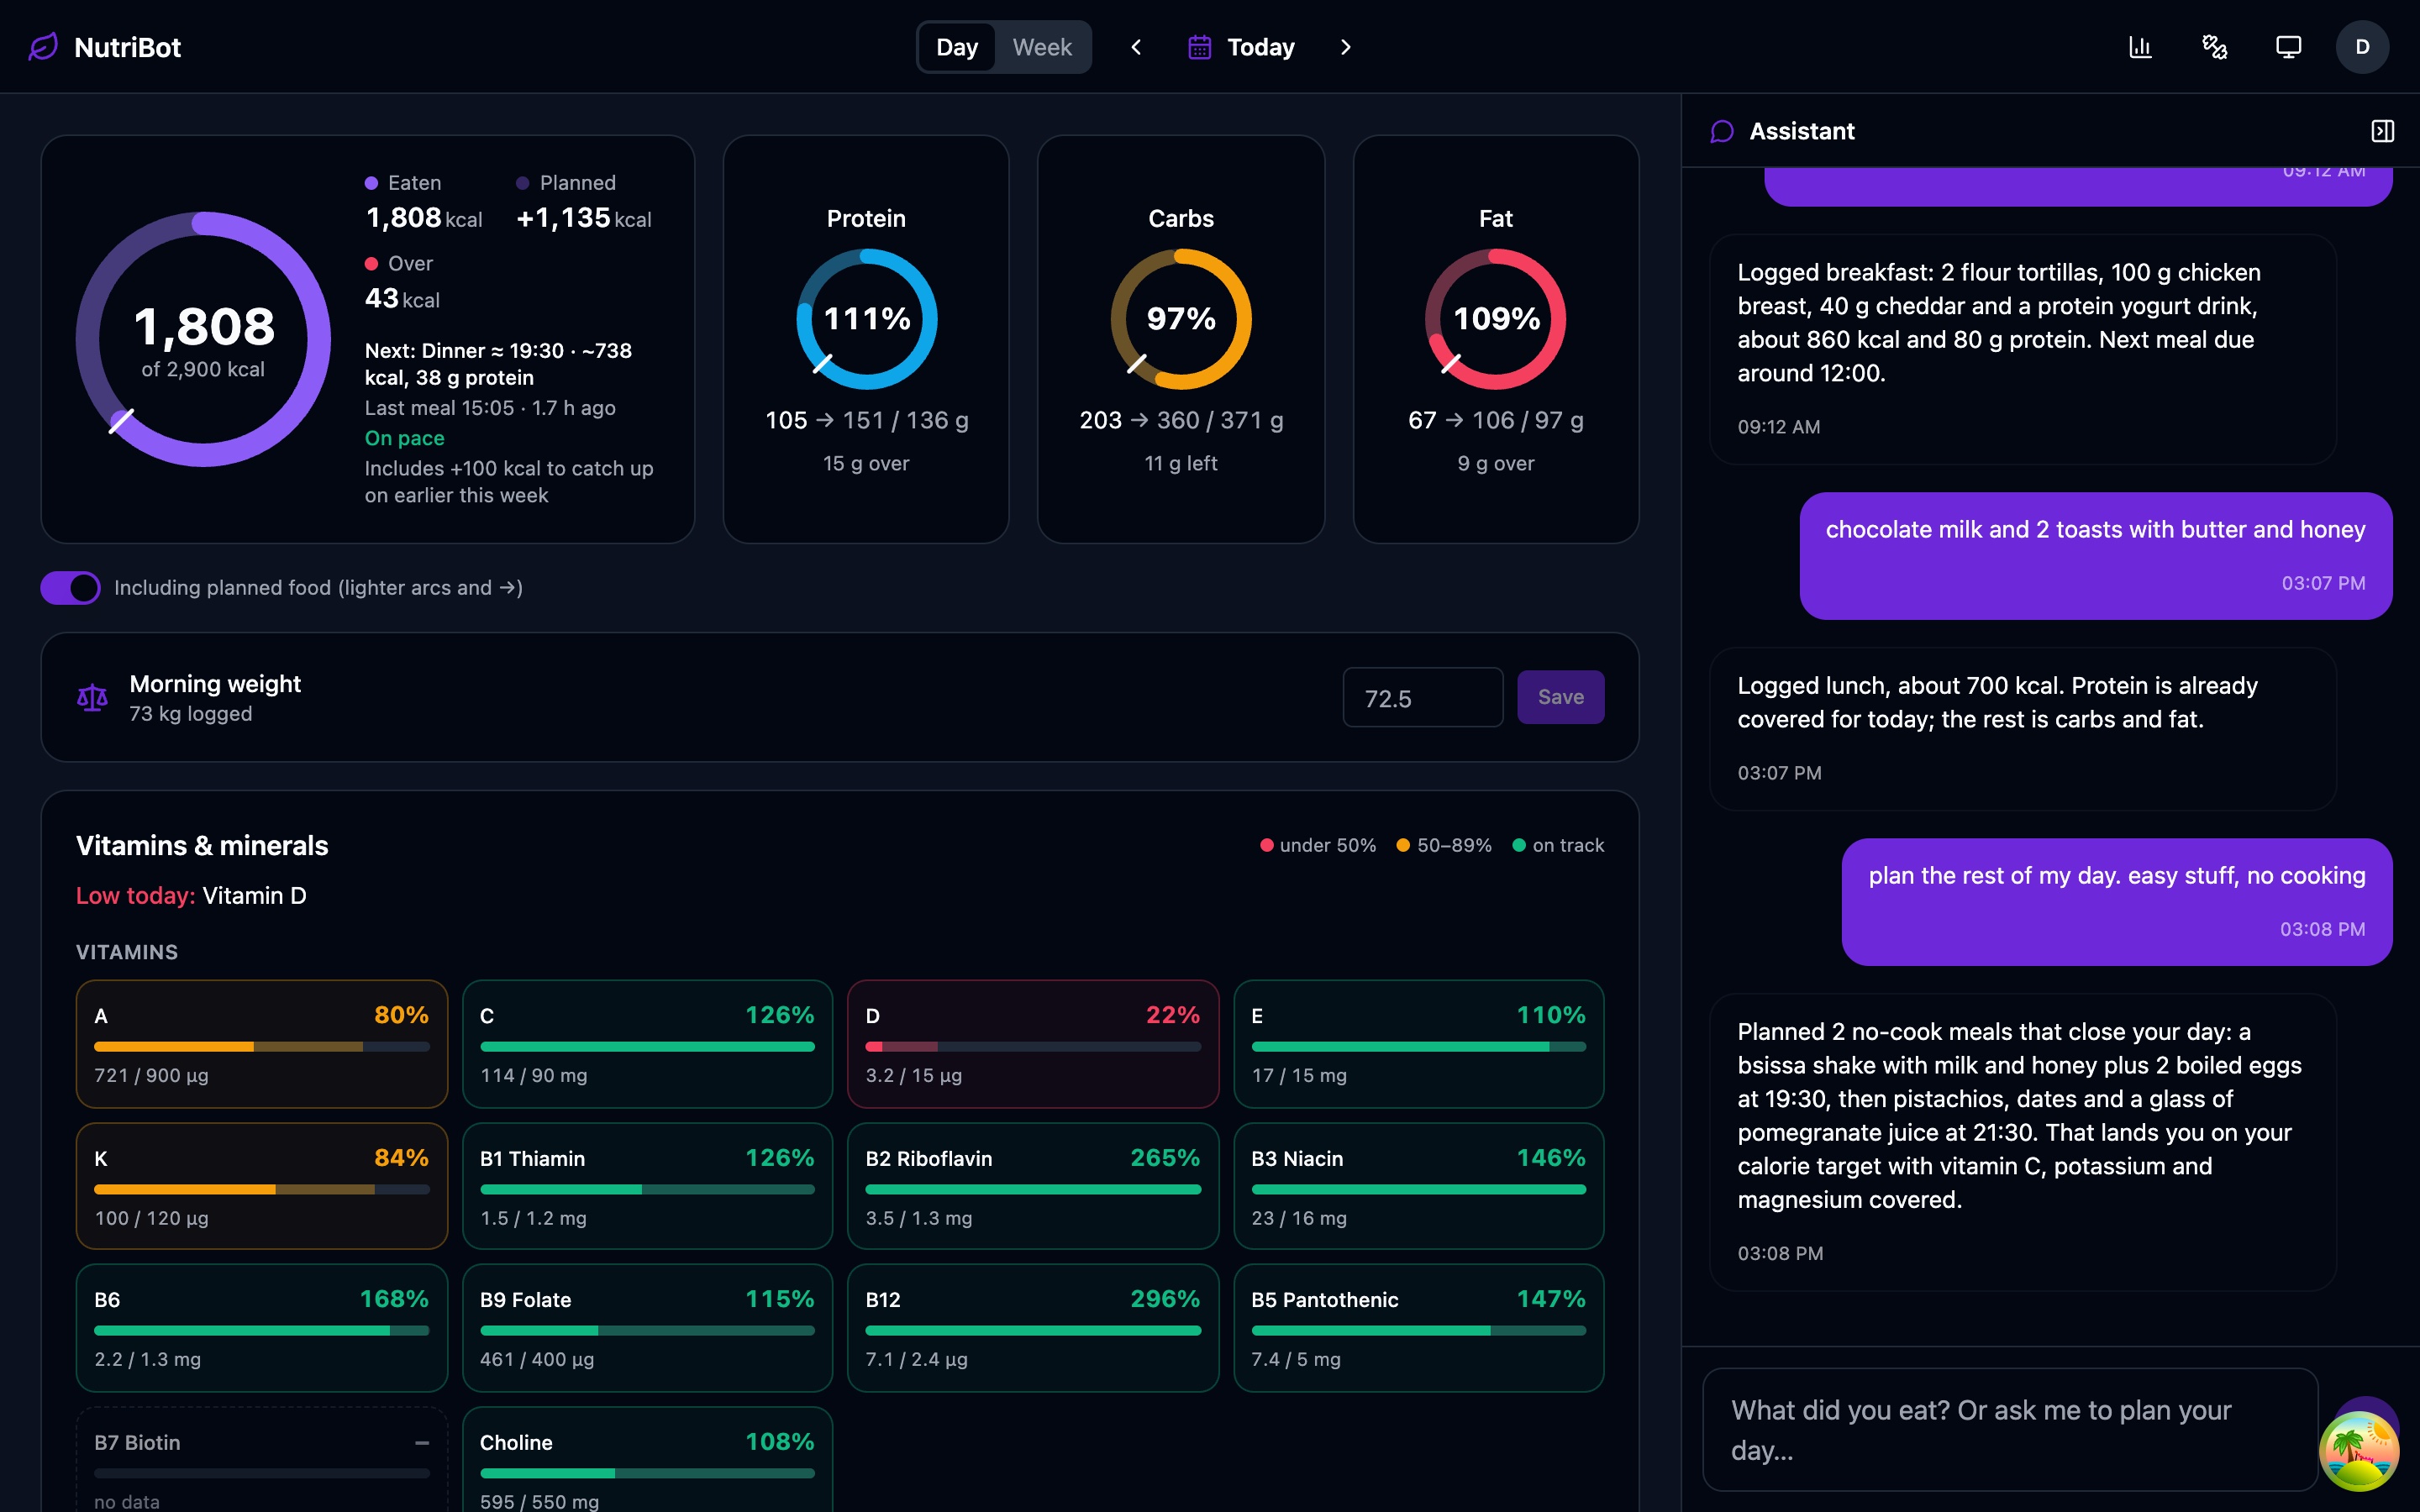Open the B12 296% card
The image size is (2420, 1512).
1033,1328
